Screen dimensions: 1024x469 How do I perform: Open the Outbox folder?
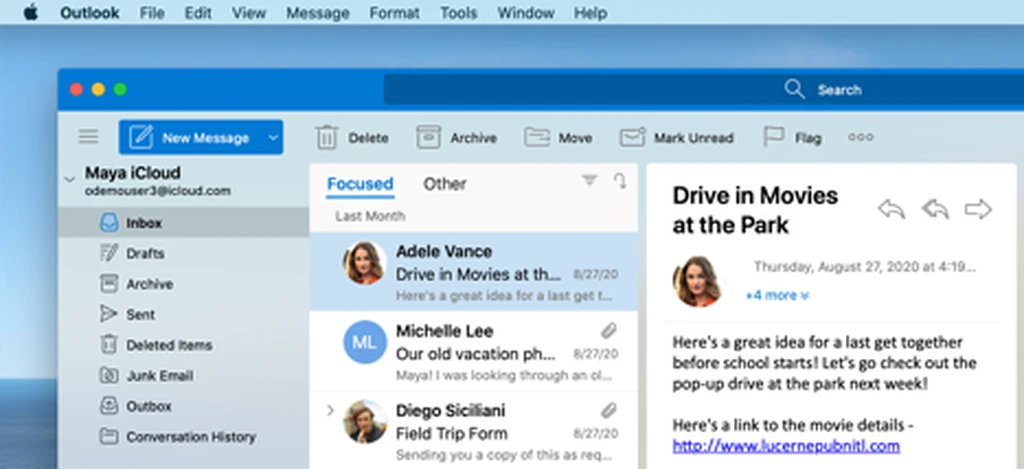pyautogui.click(x=184, y=406)
